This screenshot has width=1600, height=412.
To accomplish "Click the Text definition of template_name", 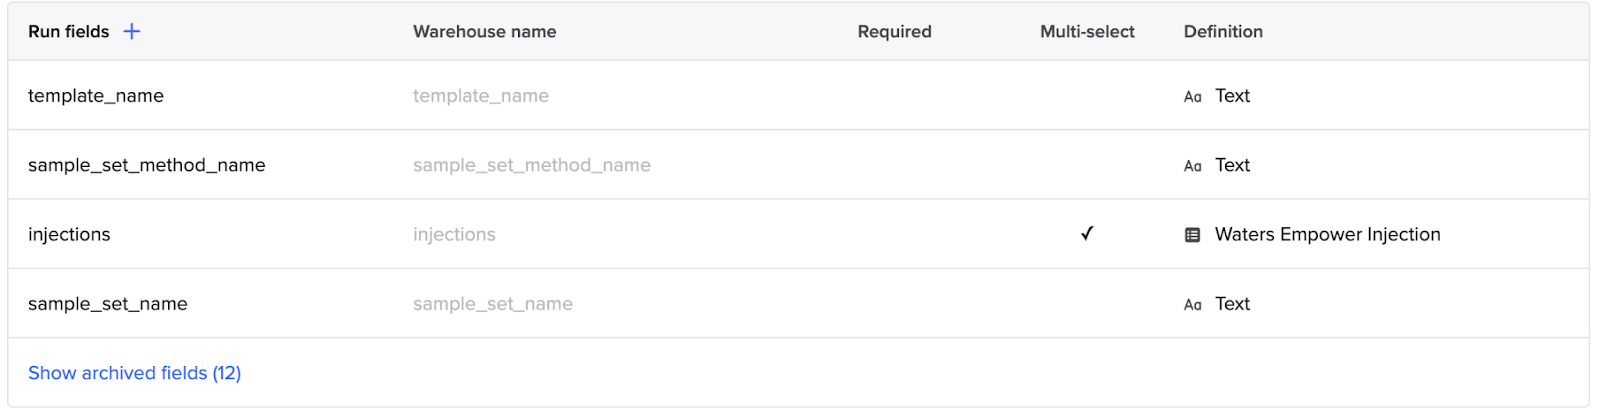I will (x=1232, y=96).
